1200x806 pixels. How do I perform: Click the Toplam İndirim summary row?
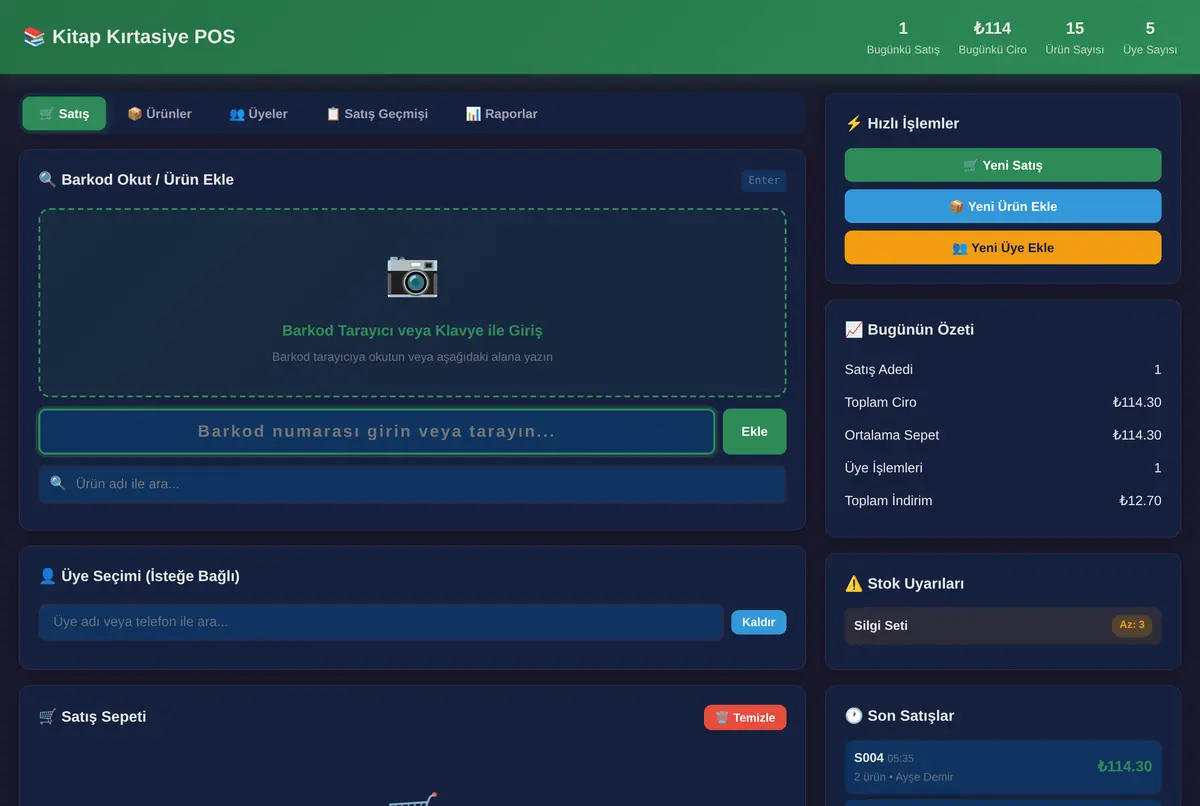[x=1003, y=501]
